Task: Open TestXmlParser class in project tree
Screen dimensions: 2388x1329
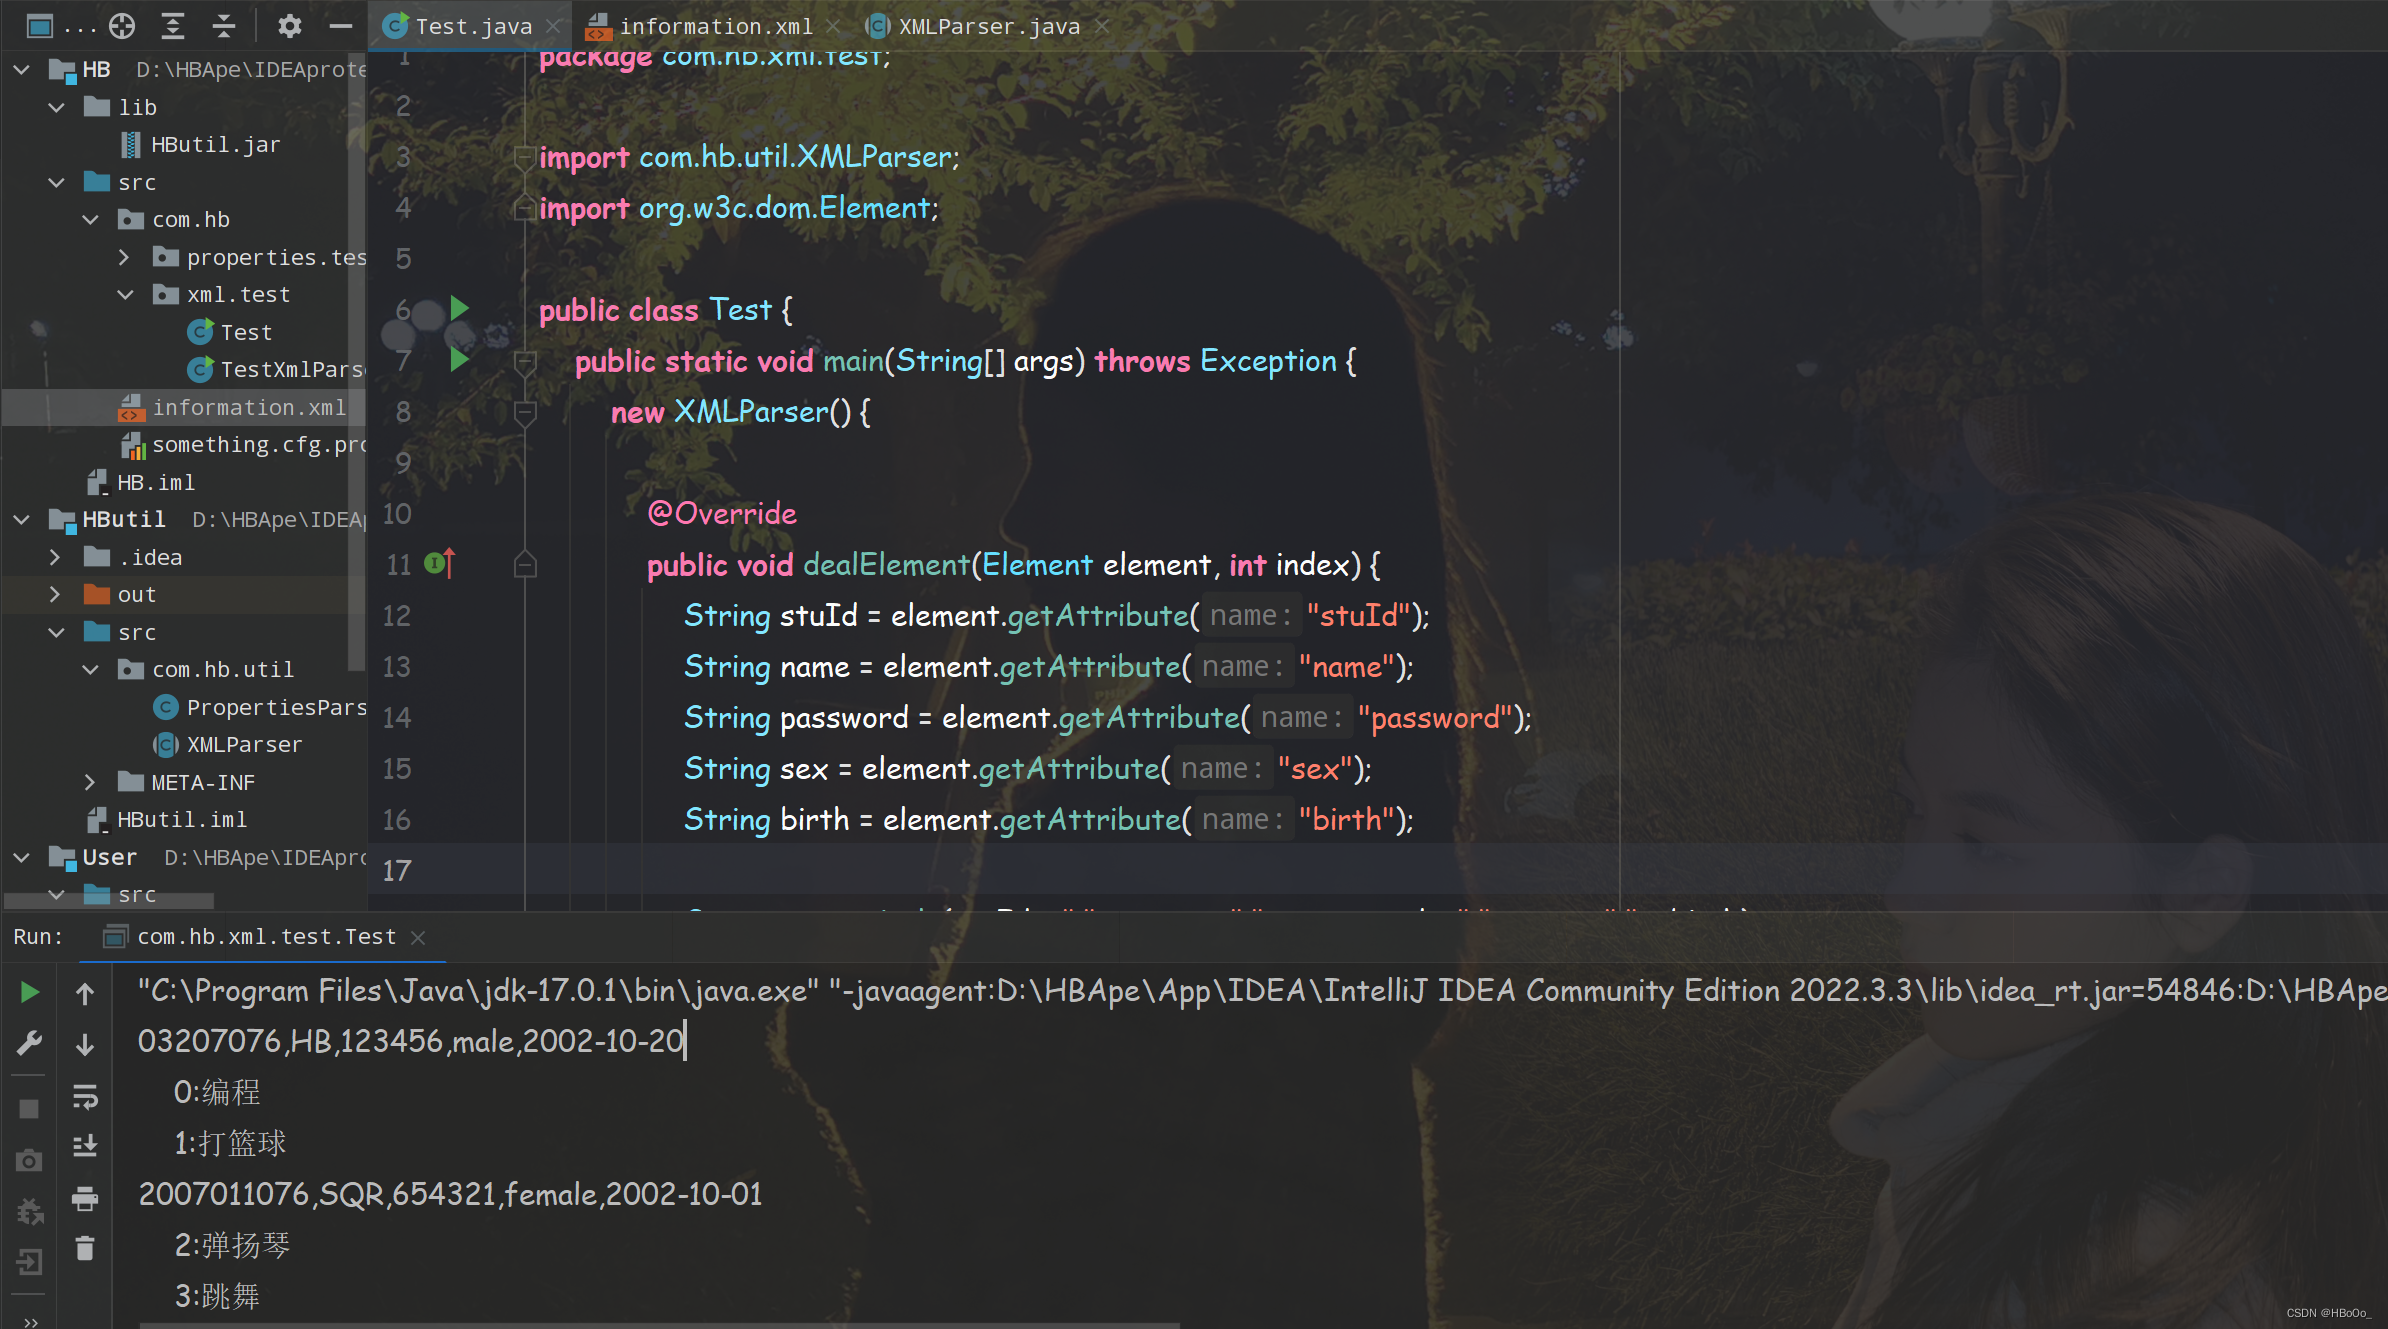Action: (290, 370)
